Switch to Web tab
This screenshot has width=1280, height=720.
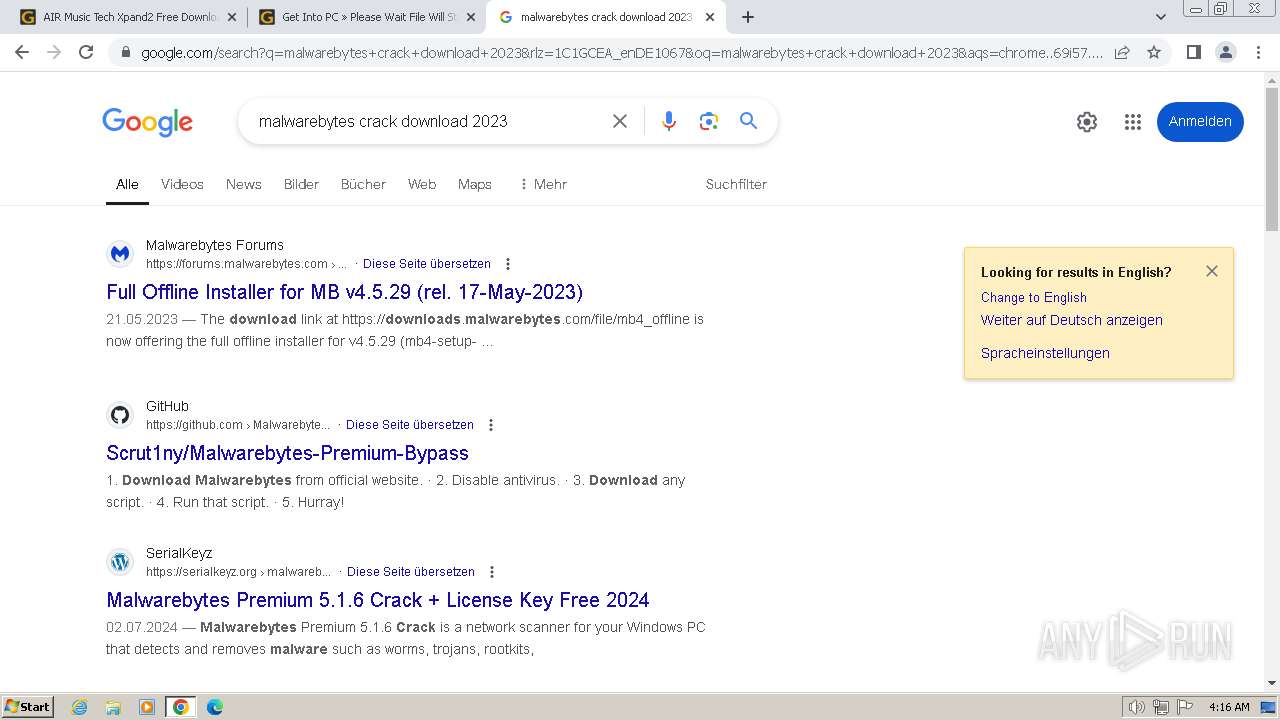422,184
